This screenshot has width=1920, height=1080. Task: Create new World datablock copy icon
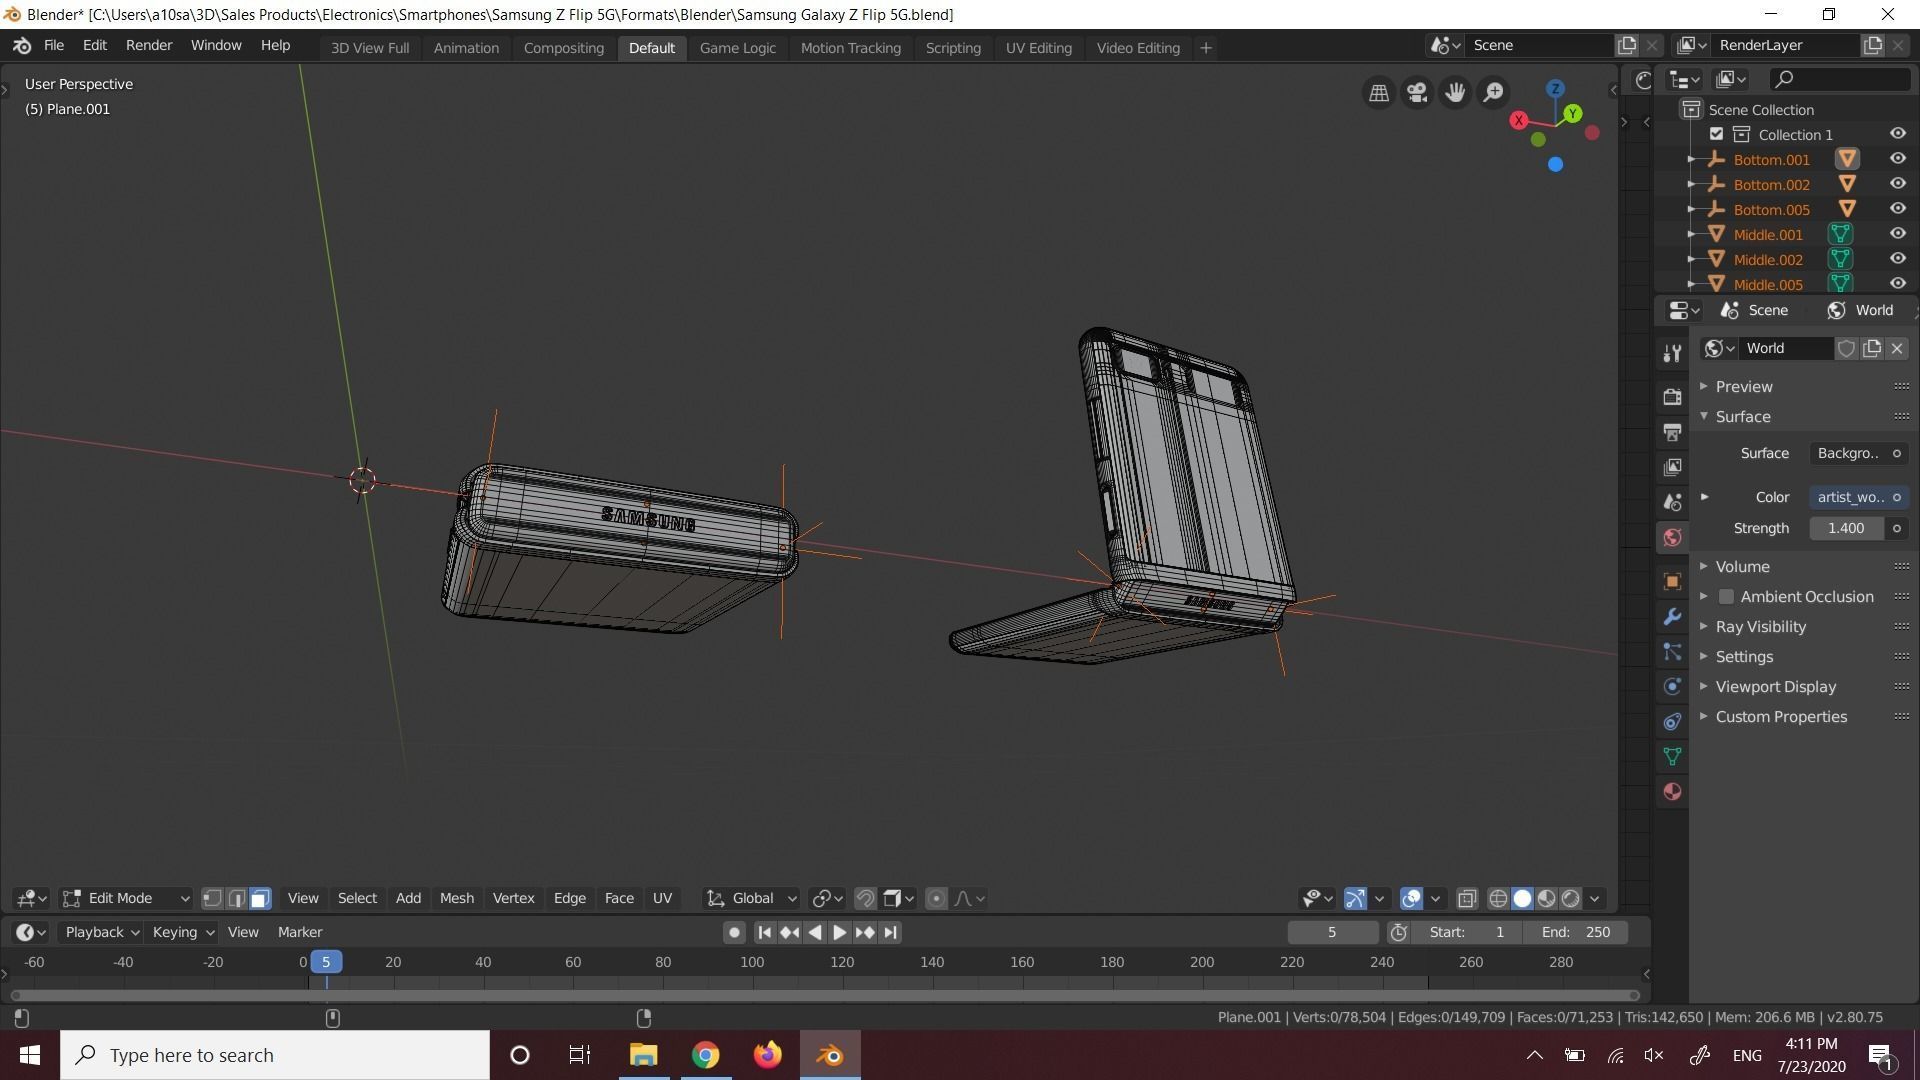coord(1871,348)
